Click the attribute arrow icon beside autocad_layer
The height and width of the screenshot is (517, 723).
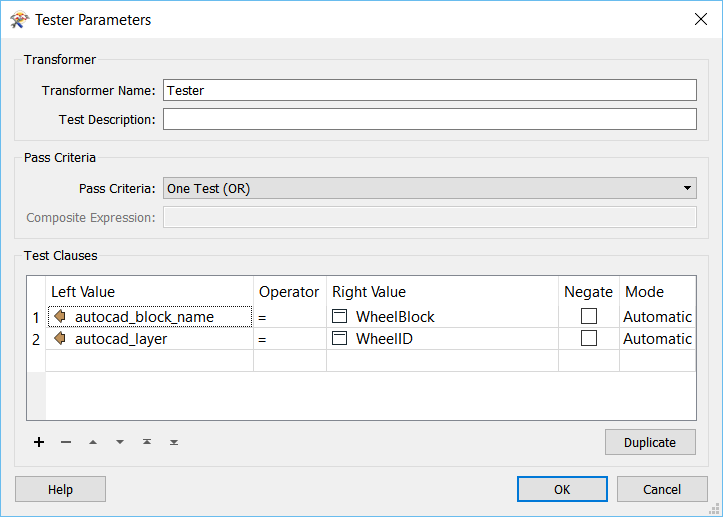60,339
